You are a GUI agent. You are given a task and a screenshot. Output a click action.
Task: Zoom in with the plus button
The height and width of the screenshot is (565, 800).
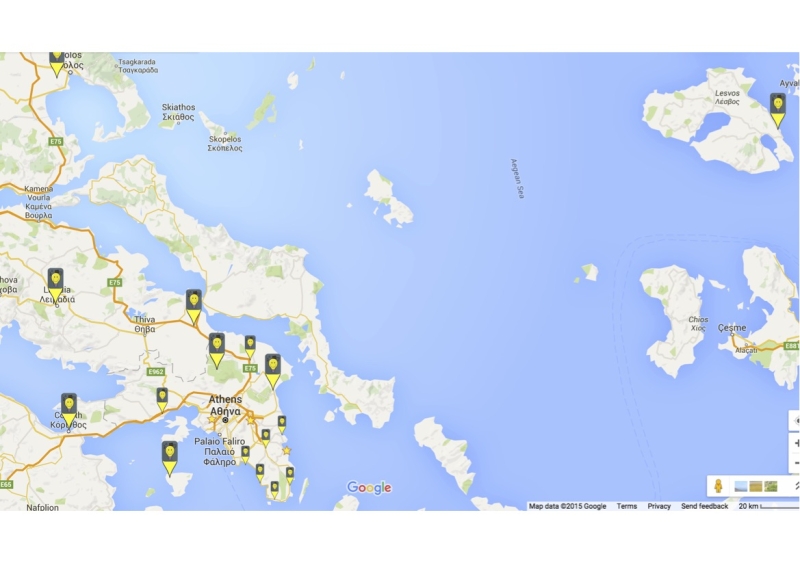795,443
